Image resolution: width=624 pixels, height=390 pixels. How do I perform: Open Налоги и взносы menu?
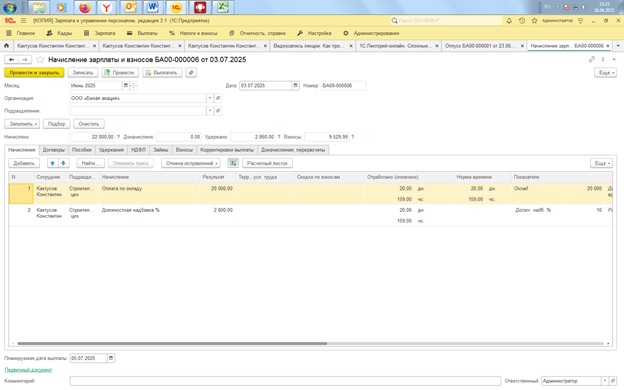(x=193, y=33)
